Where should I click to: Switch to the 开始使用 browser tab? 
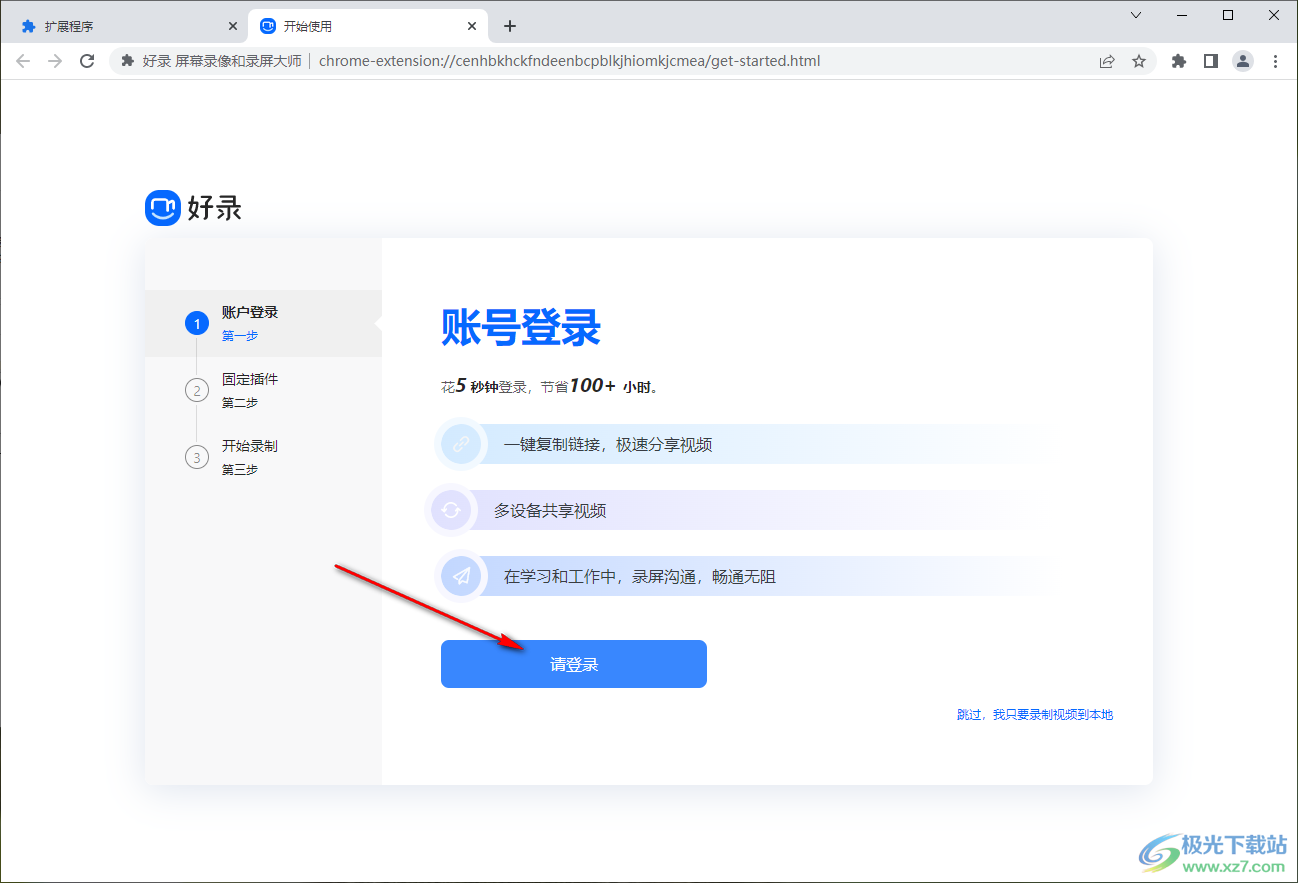tap(368, 26)
